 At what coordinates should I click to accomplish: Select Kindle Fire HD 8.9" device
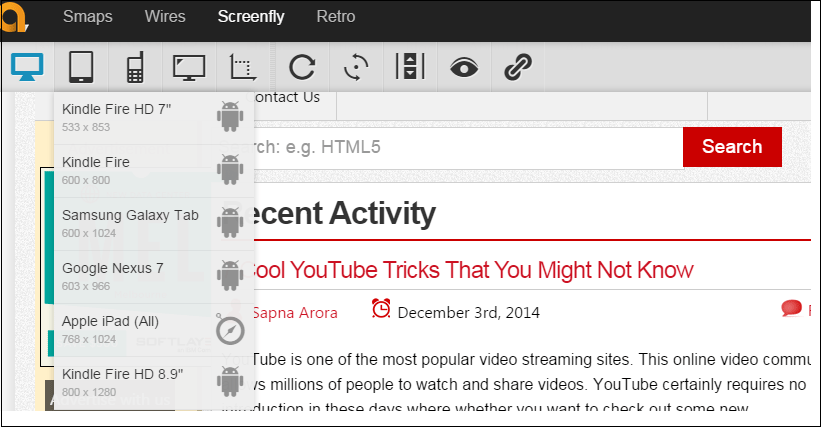(x=154, y=382)
